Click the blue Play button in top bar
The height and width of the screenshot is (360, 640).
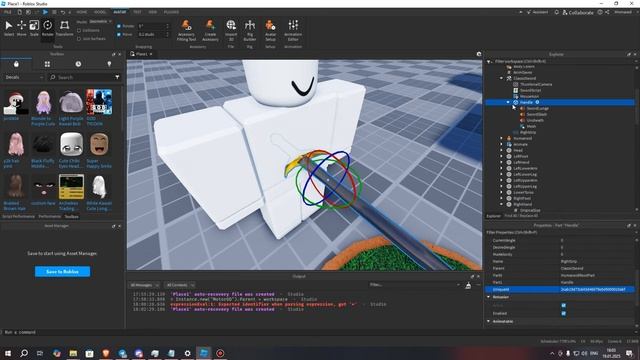pyautogui.click(x=45, y=12)
